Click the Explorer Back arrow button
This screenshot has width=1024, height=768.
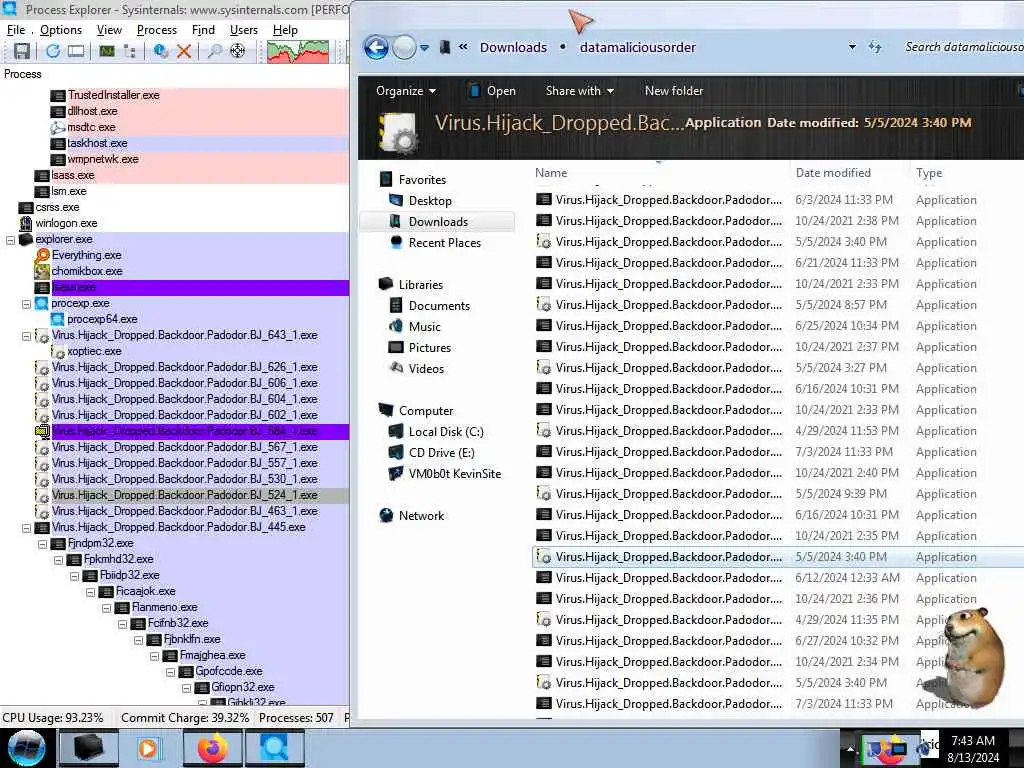coord(376,47)
